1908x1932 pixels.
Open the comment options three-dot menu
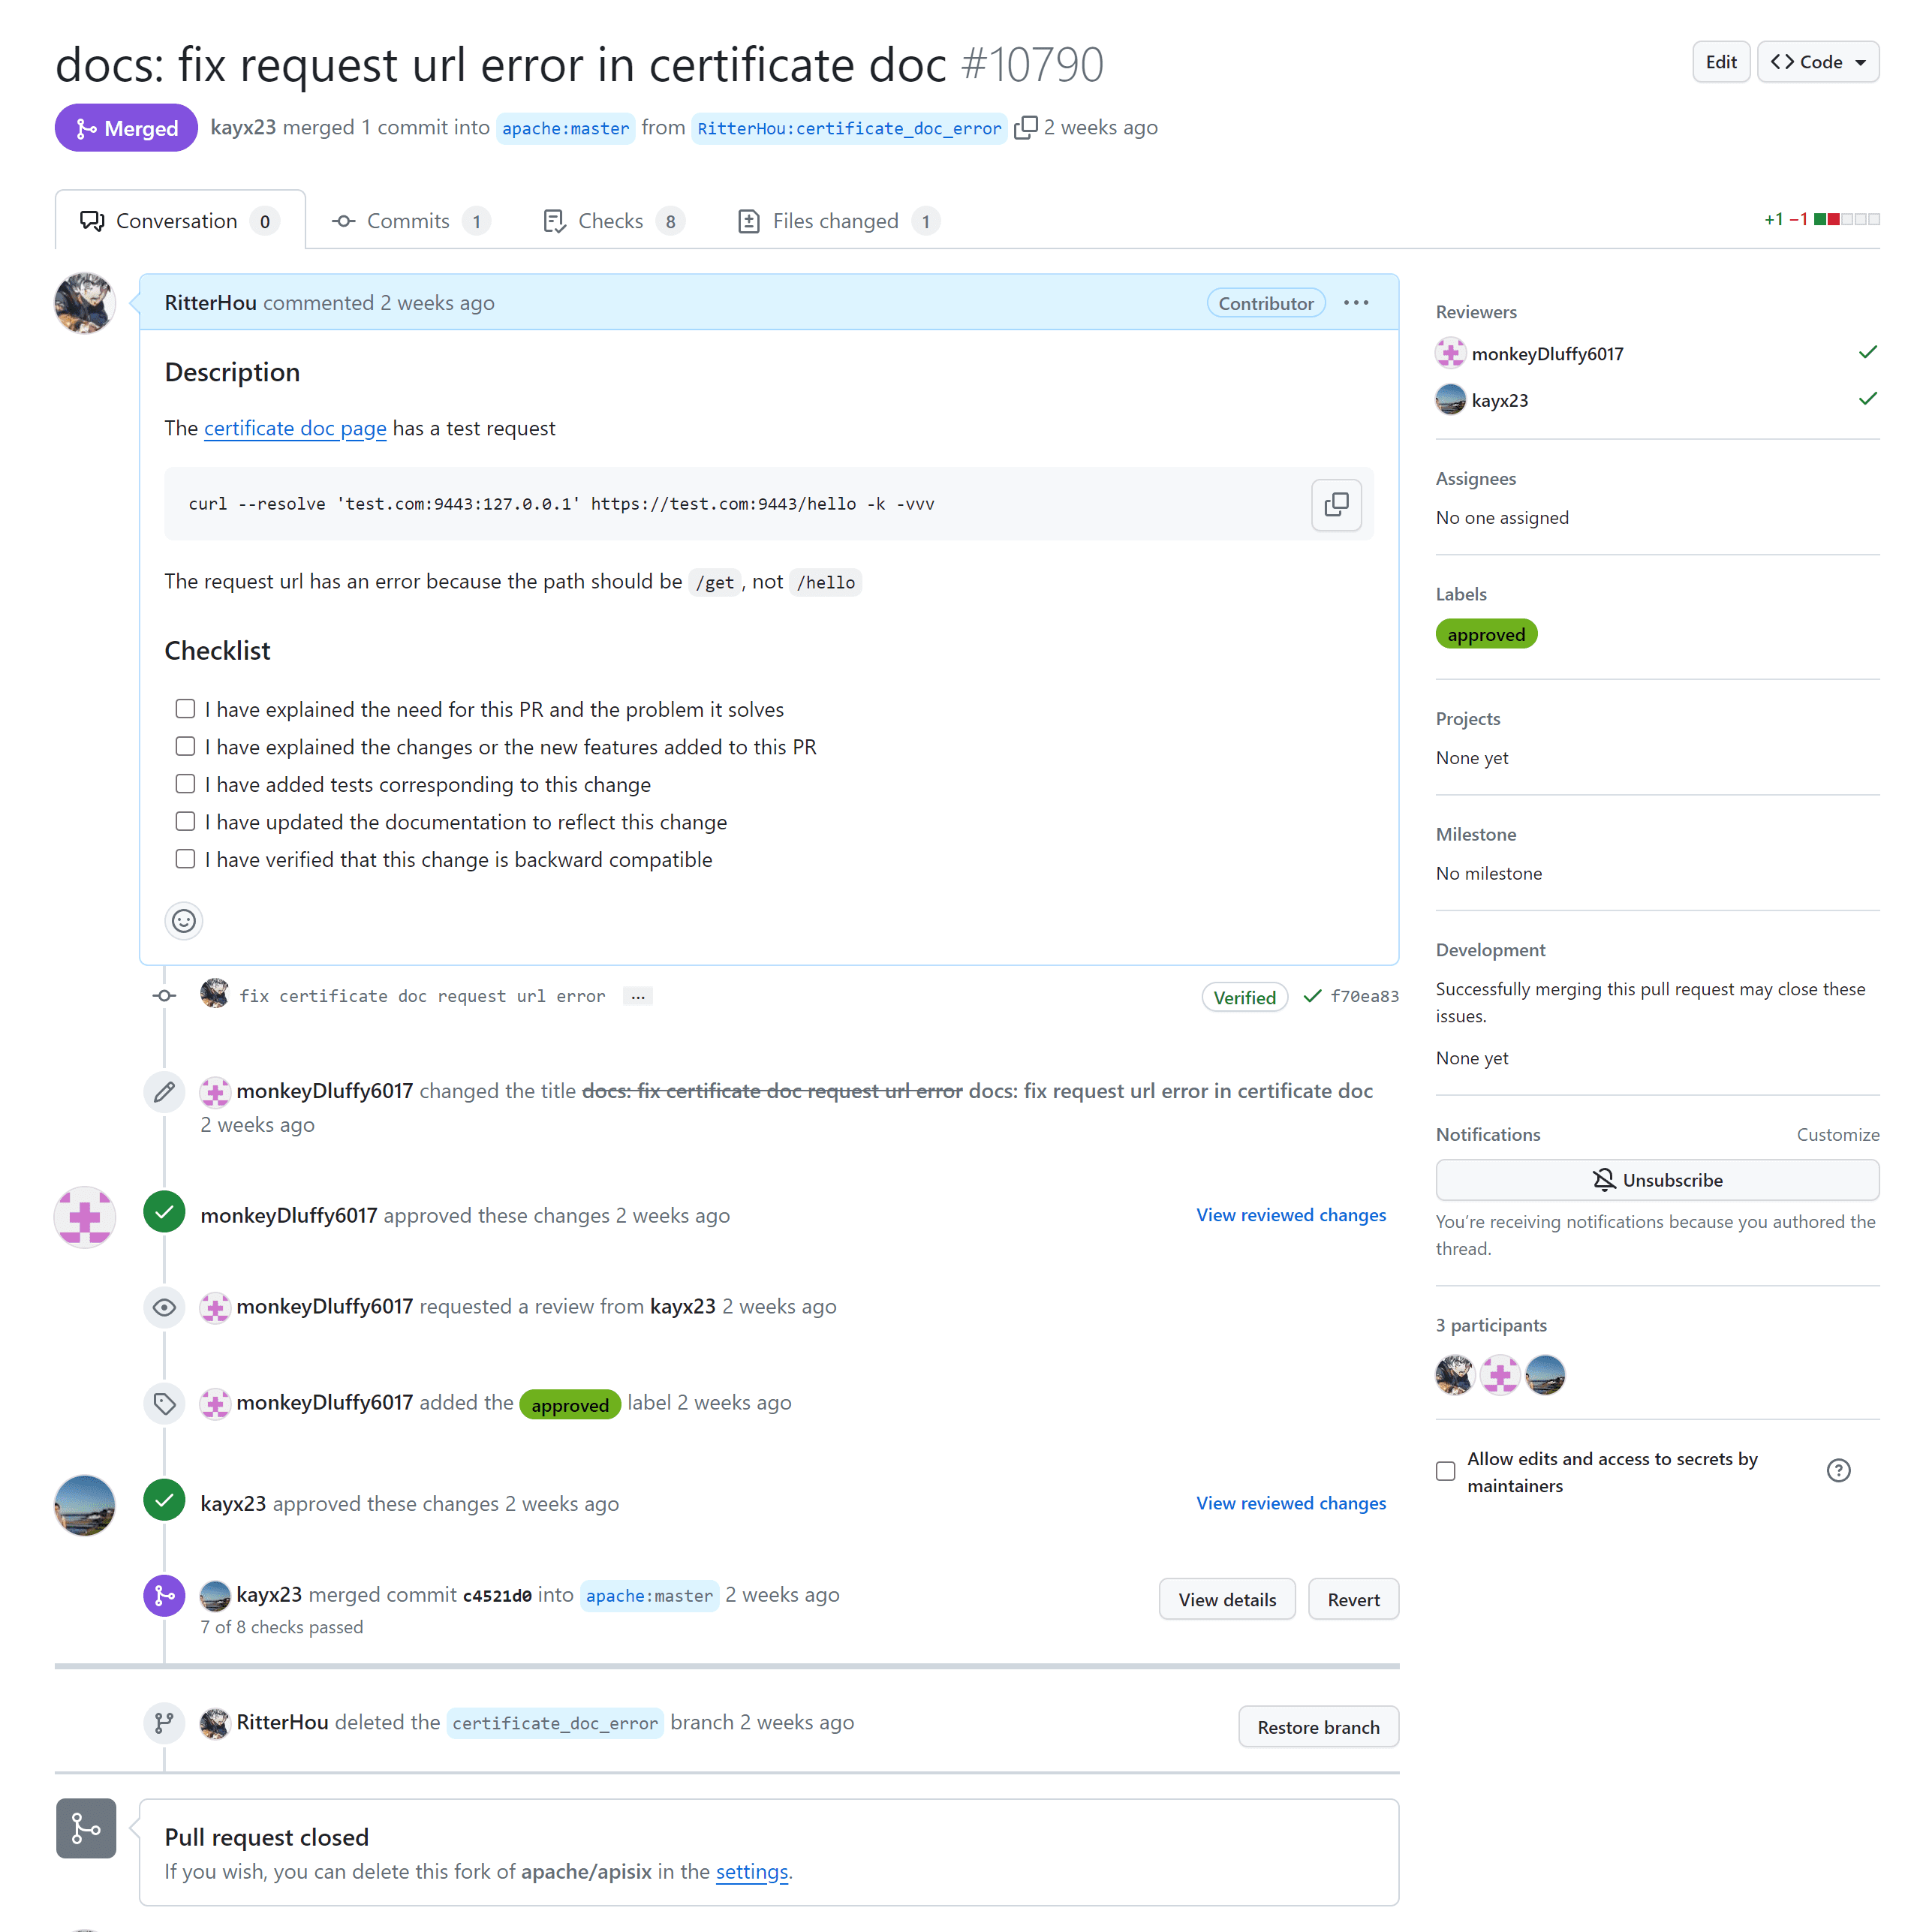pos(1356,303)
